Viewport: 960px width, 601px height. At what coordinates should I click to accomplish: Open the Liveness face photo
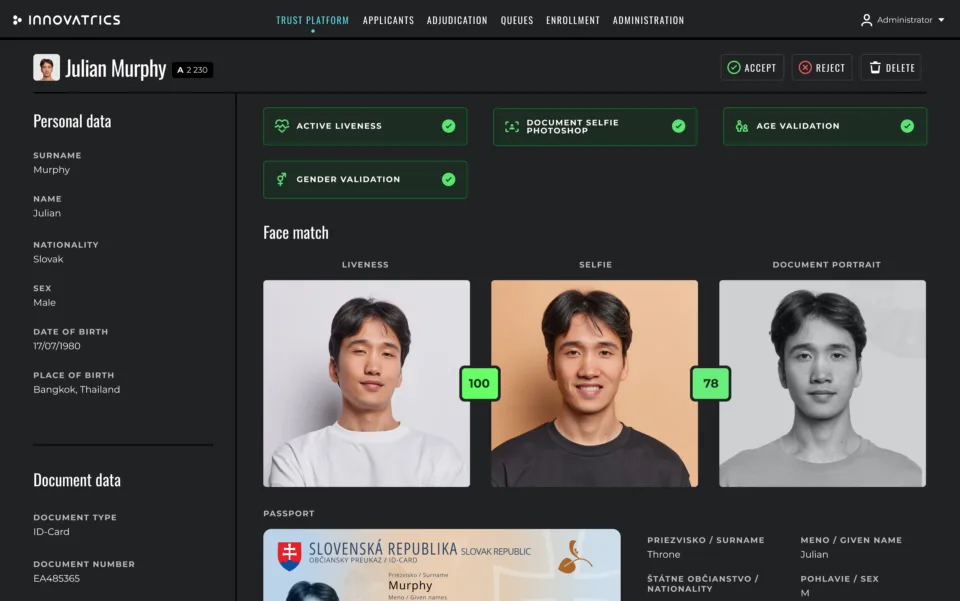[367, 384]
